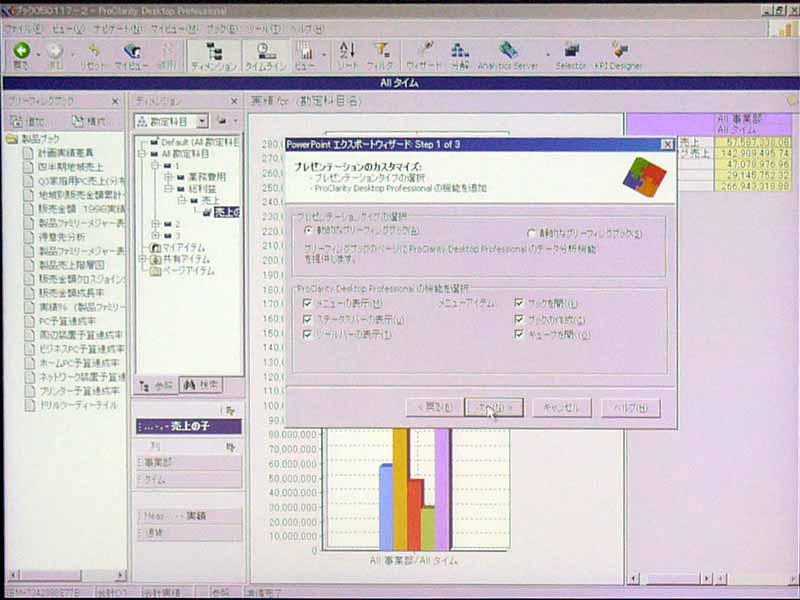Select the static briefing book radio (S)

[x=531, y=234]
